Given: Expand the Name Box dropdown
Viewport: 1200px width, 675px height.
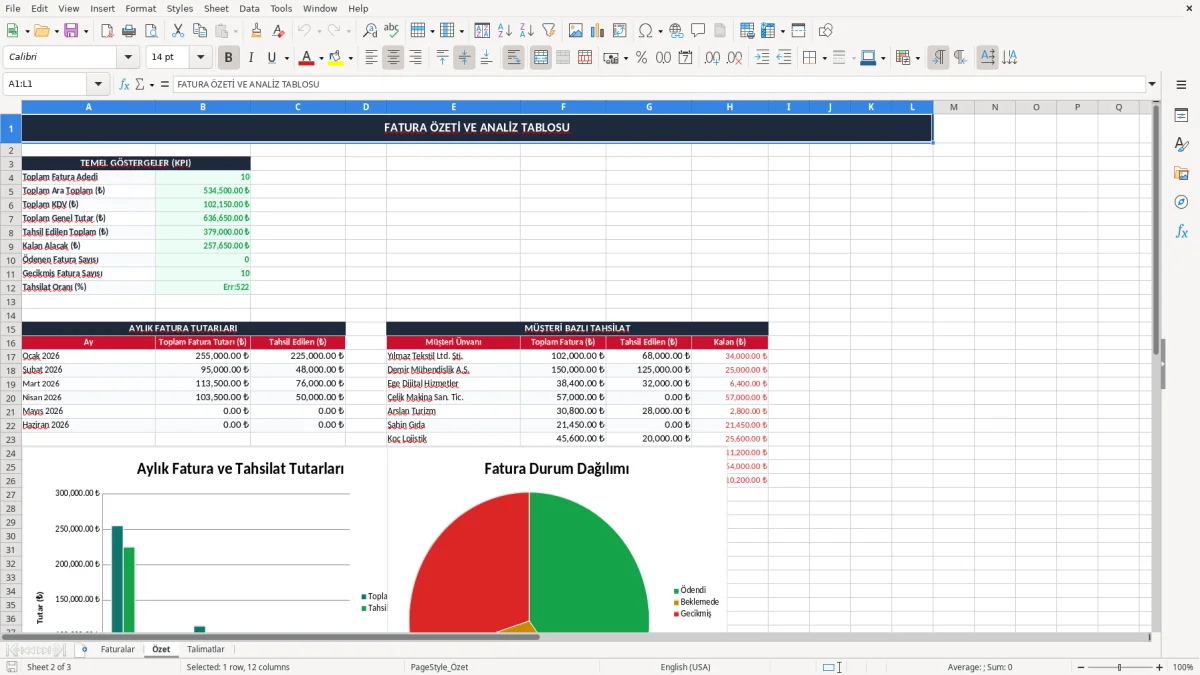Looking at the screenshot, I should [x=98, y=84].
